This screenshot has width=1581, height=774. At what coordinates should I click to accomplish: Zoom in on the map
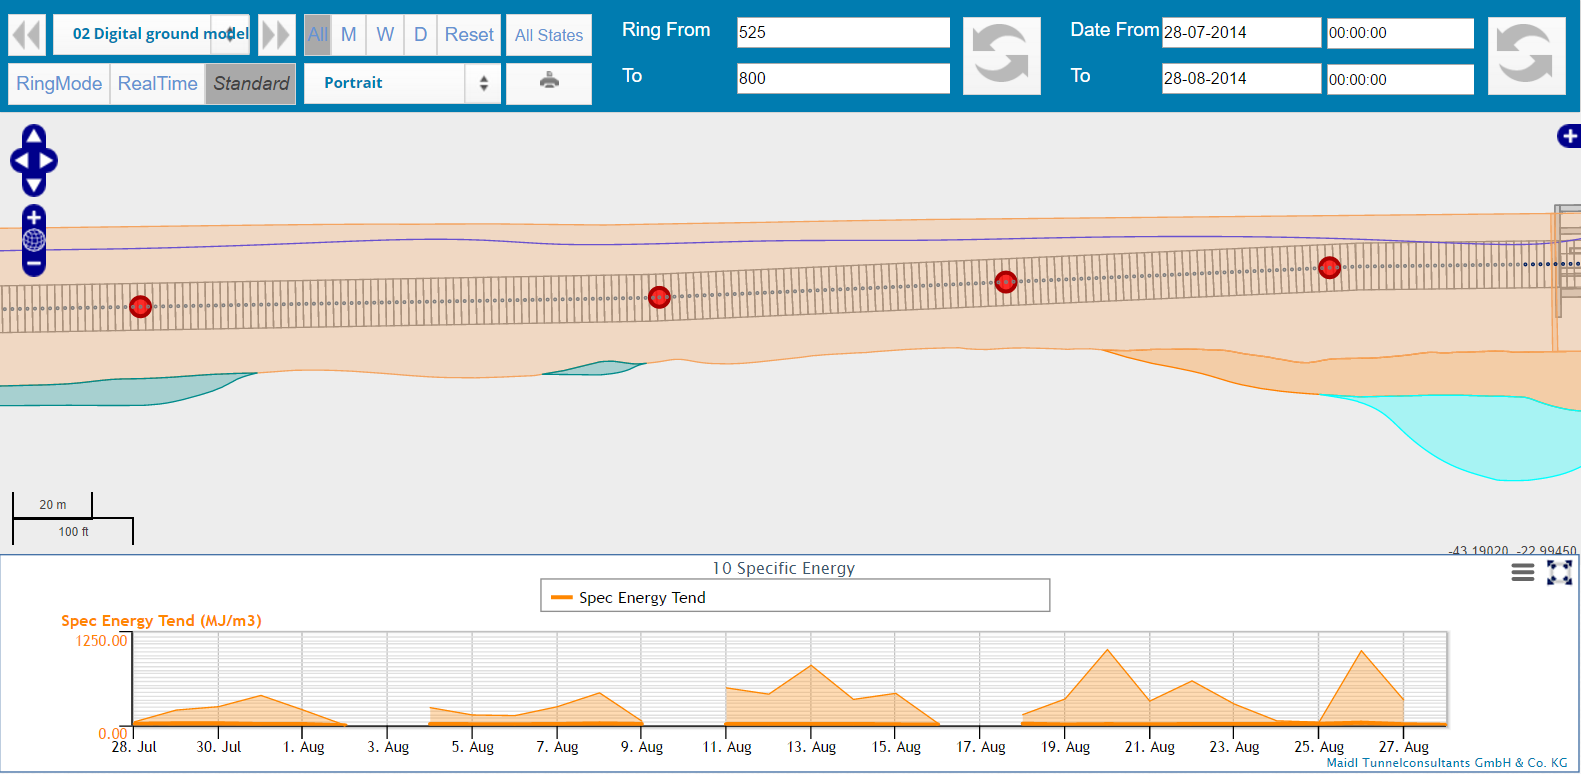tap(34, 217)
